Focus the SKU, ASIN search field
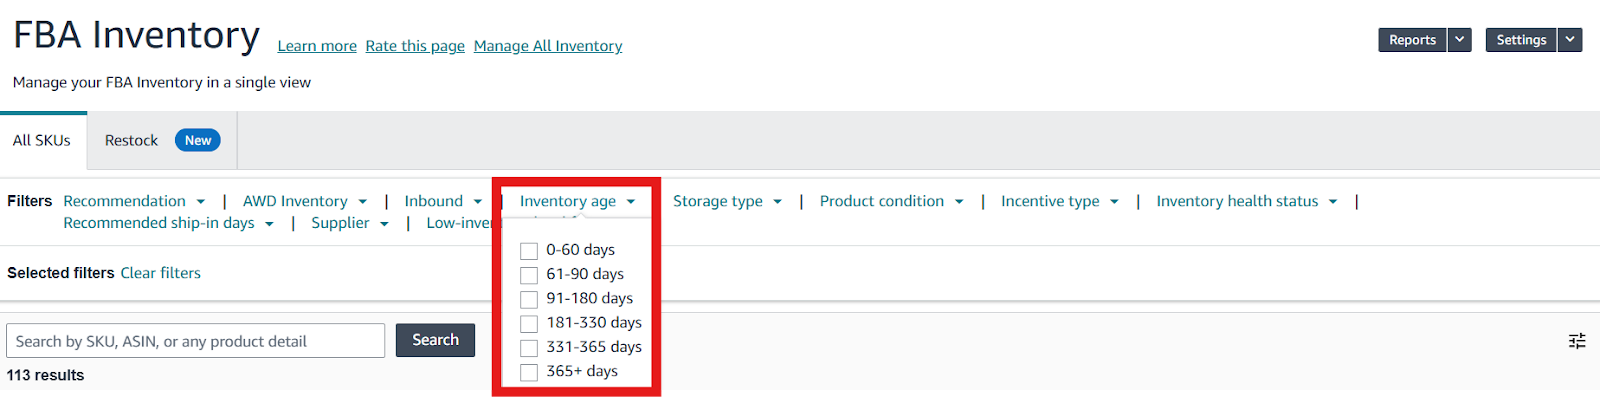The image size is (1600, 397). (196, 341)
